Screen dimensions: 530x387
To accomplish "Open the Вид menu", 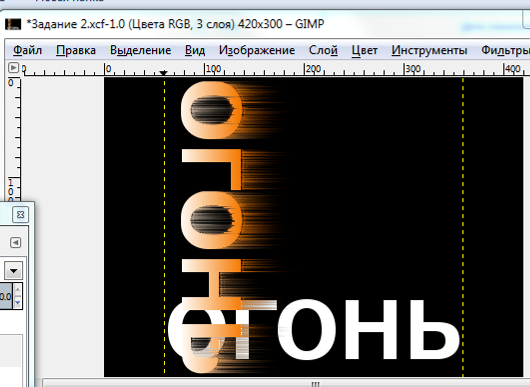I will 195,50.
